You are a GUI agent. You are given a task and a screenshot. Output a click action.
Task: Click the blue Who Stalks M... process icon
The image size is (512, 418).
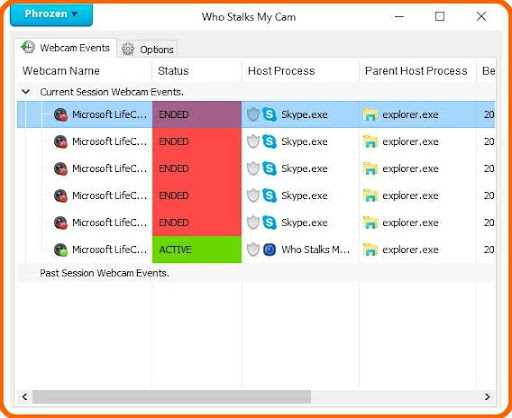tap(269, 249)
